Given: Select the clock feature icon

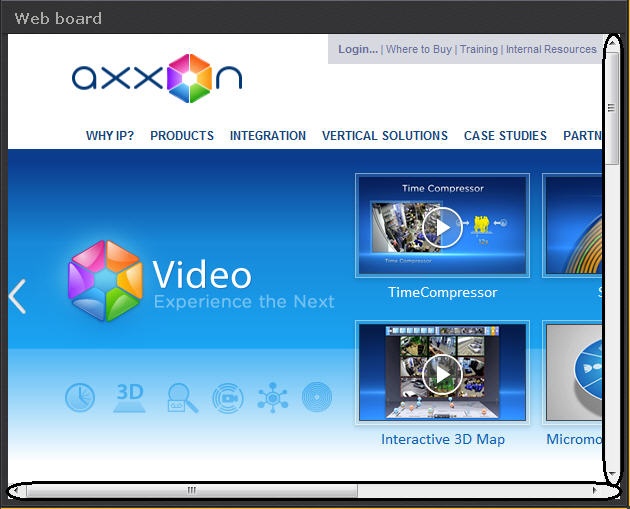Looking at the screenshot, I should [x=80, y=398].
